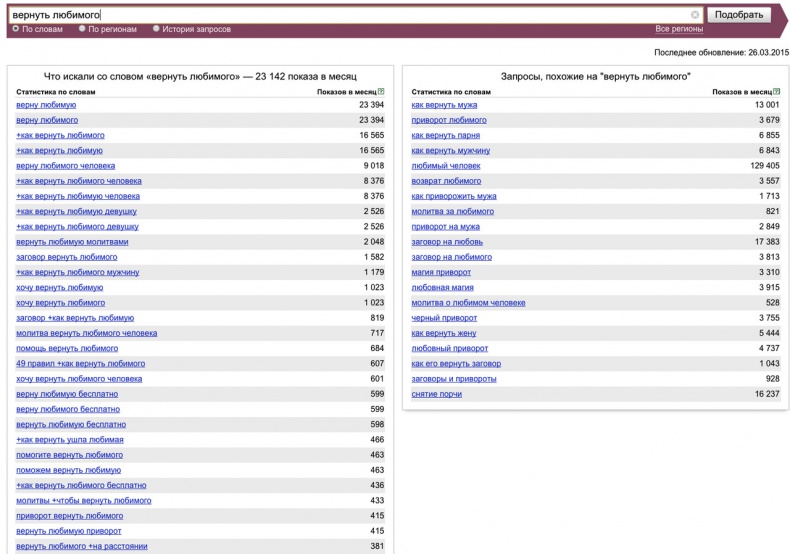Screen dimensions: 790x554
Task: Select the 'История запросов' radio button
Action: pyautogui.click(x=157, y=29)
